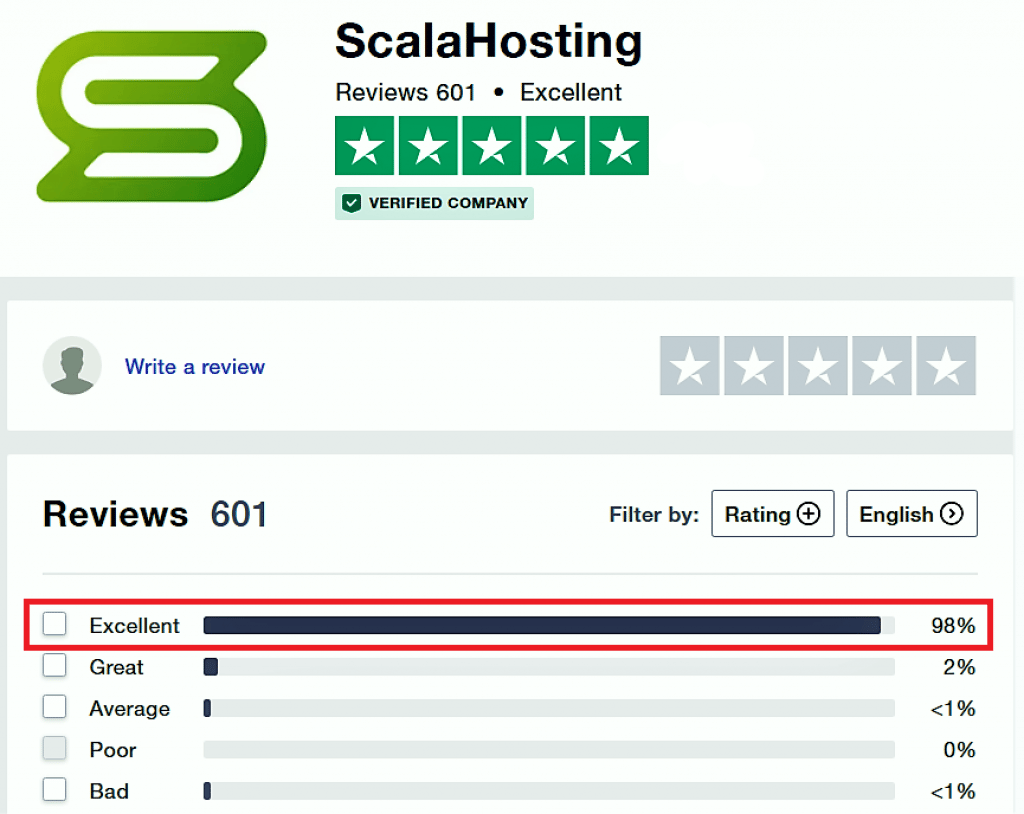Click the 'Poor' rating label
The height and width of the screenshot is (814, 1024).
coord(112,750)
